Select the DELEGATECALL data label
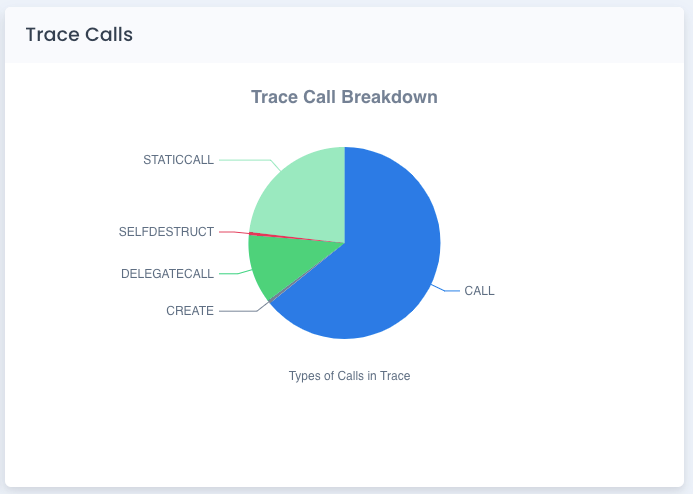This screenshot has height=494, width=693. click(167, 273)
